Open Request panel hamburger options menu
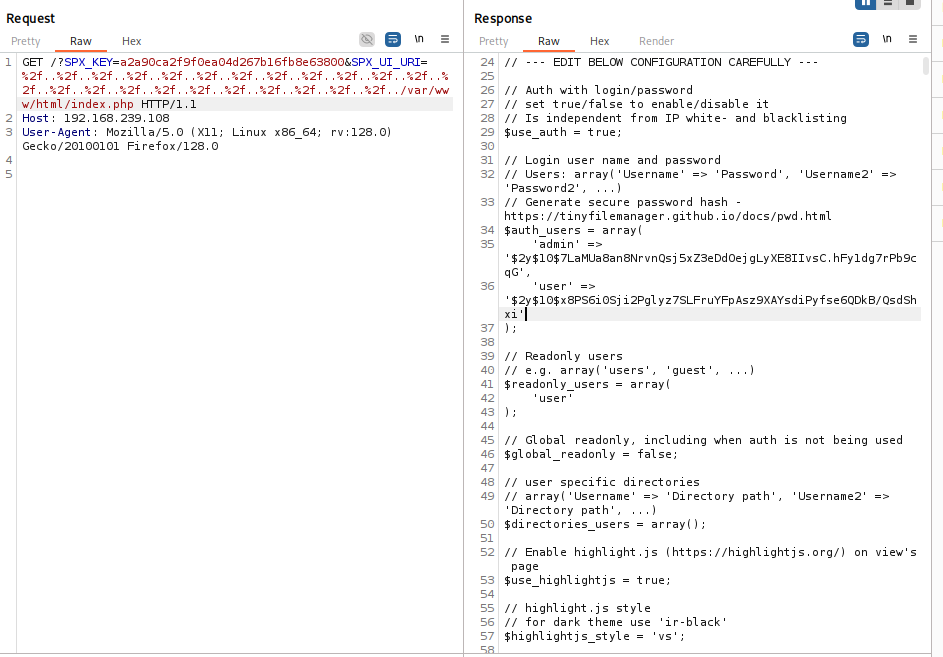 coord(445,40)
